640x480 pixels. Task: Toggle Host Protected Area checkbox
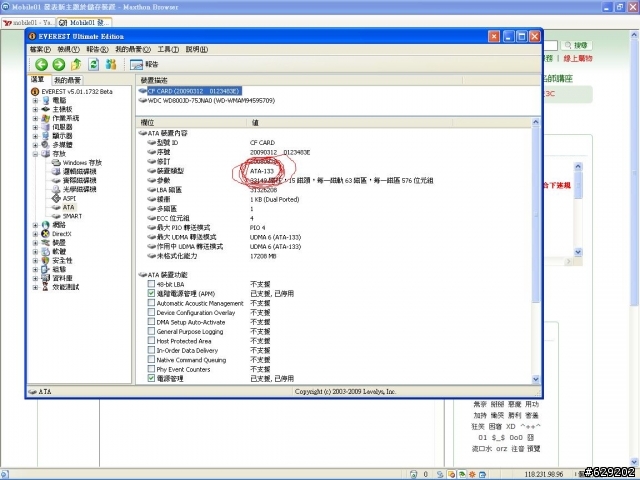(151, 340)
